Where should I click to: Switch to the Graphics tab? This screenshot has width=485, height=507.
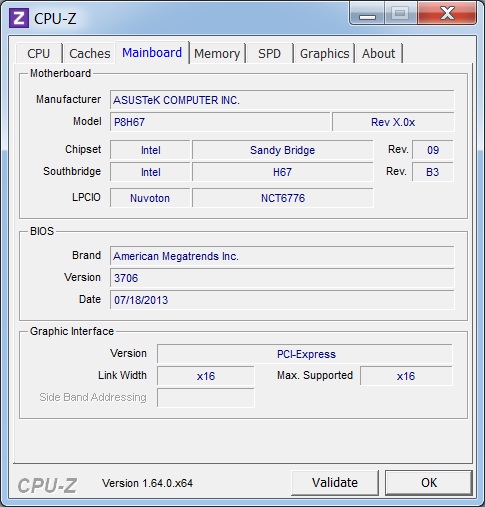[324, 53]
